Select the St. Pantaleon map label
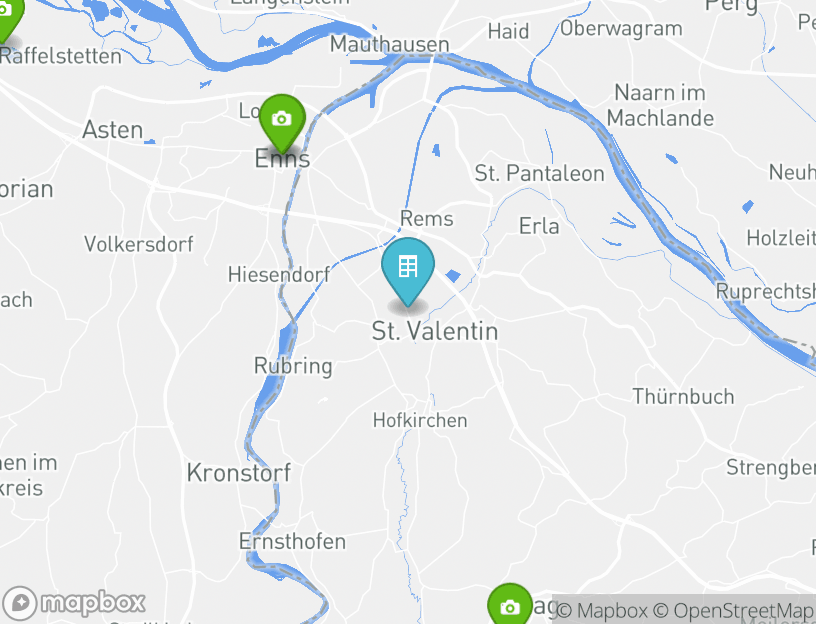816x624 pixels. [x=540, y=173]
